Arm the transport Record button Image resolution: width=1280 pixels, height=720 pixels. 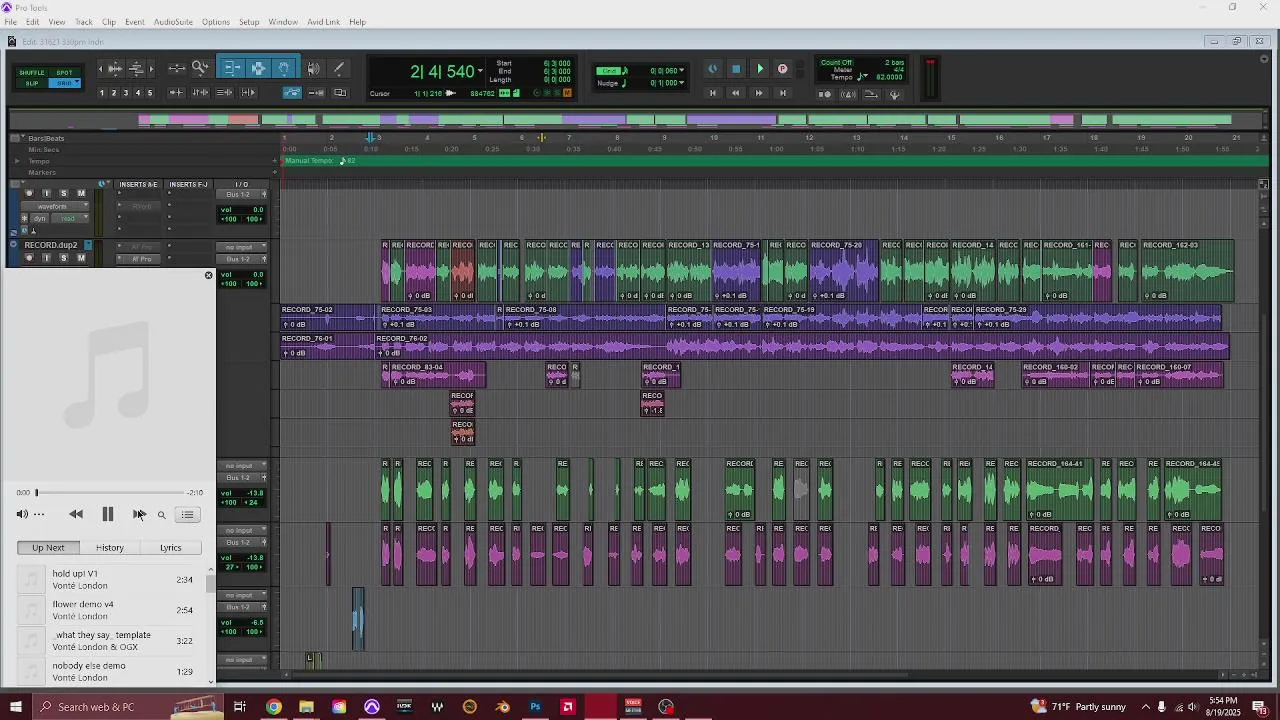(782, 69)
